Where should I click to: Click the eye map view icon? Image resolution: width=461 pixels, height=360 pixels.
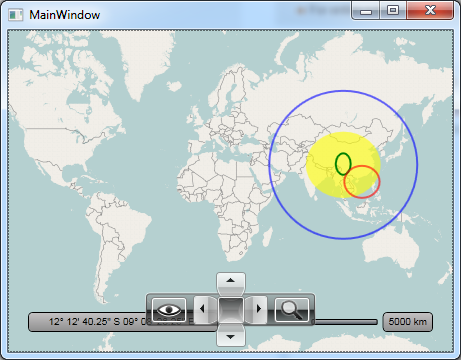pos(169,310)
